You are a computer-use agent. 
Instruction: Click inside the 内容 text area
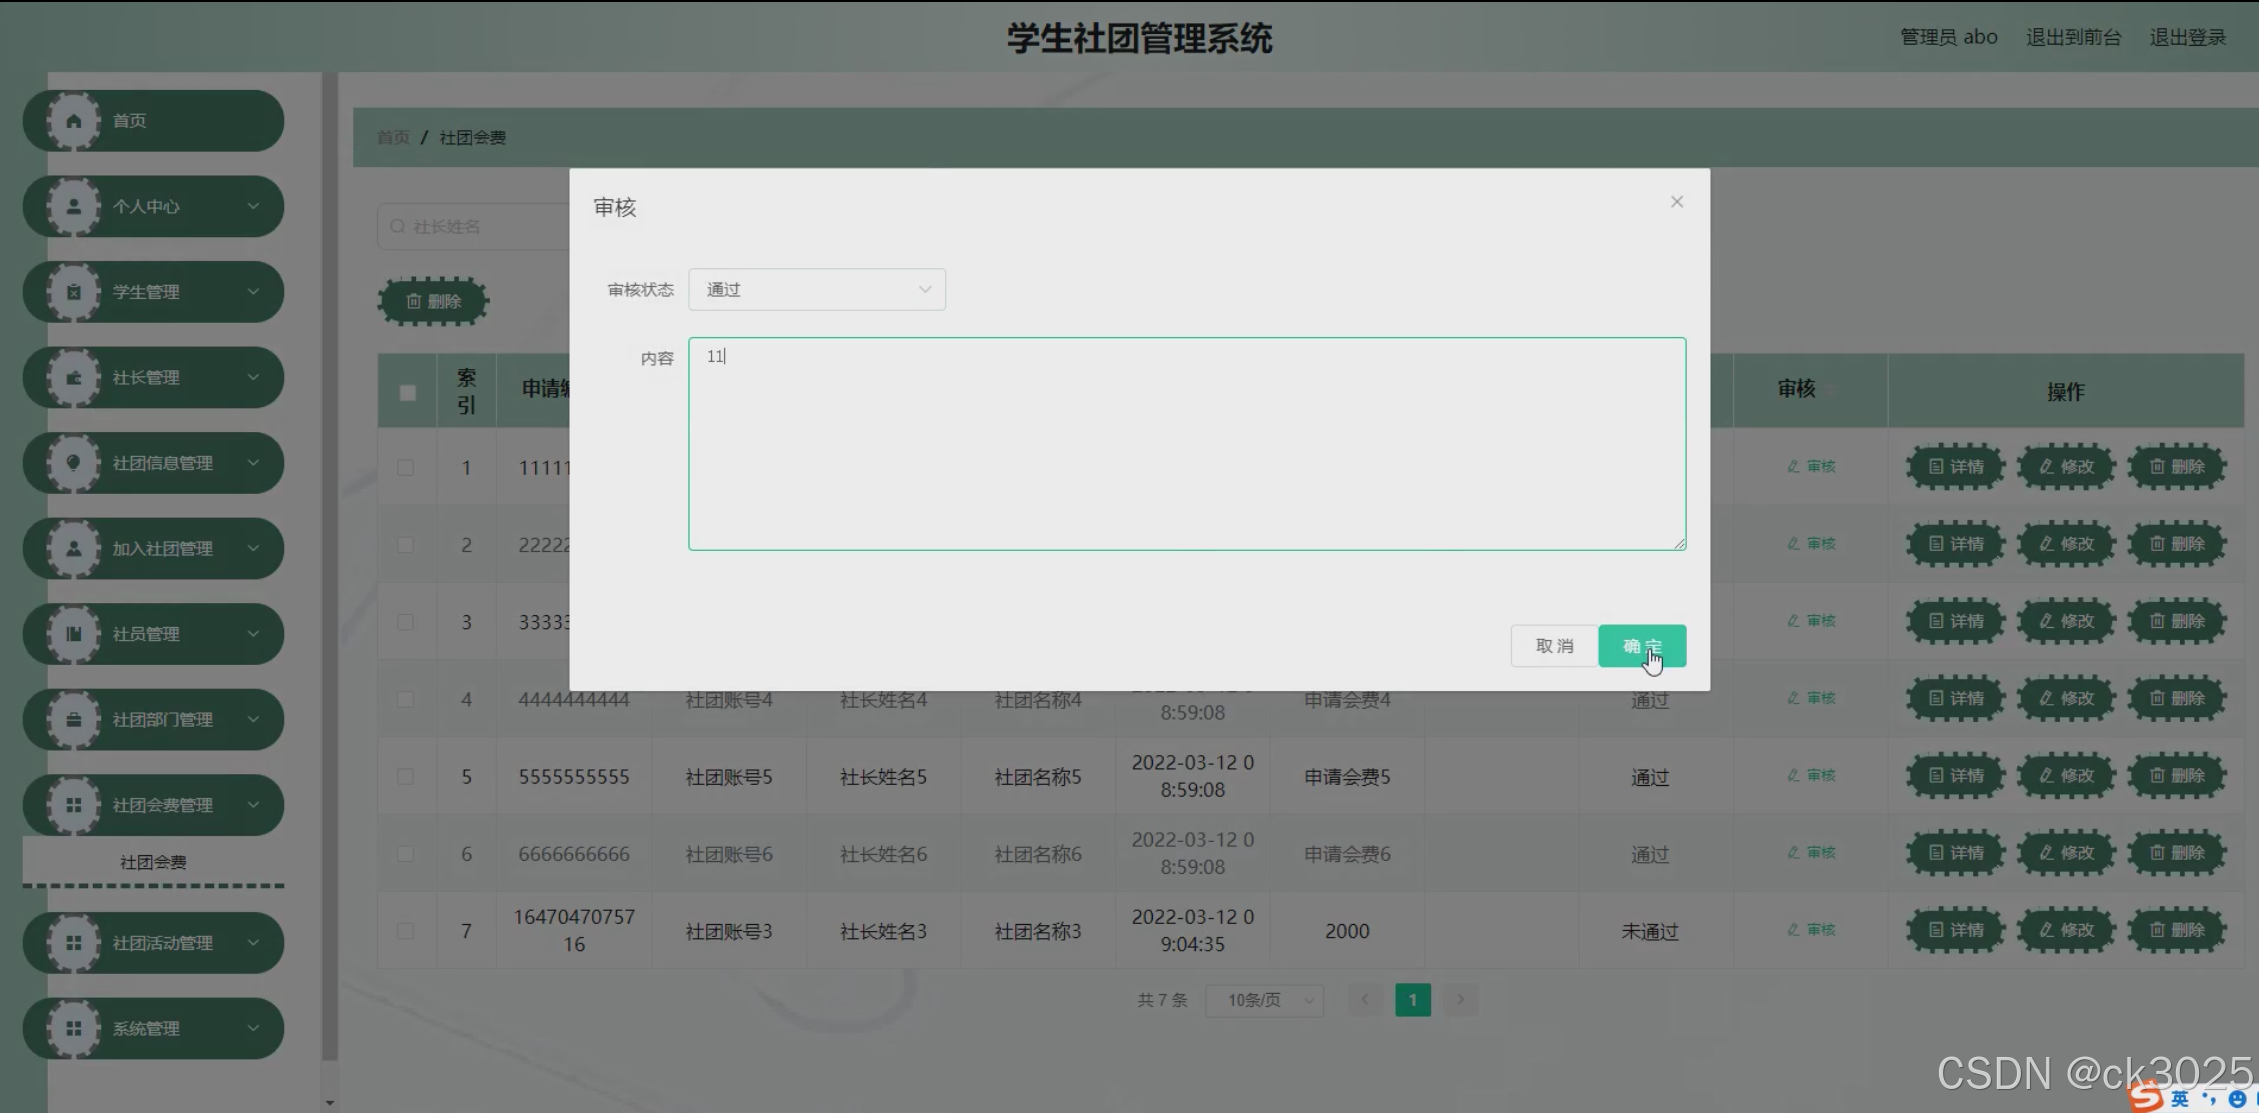coord(1186,444)
